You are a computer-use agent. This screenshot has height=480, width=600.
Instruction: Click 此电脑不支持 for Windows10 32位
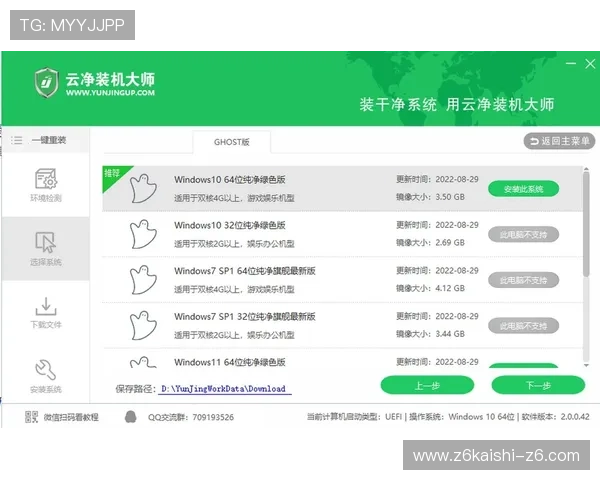coord(523,234)
